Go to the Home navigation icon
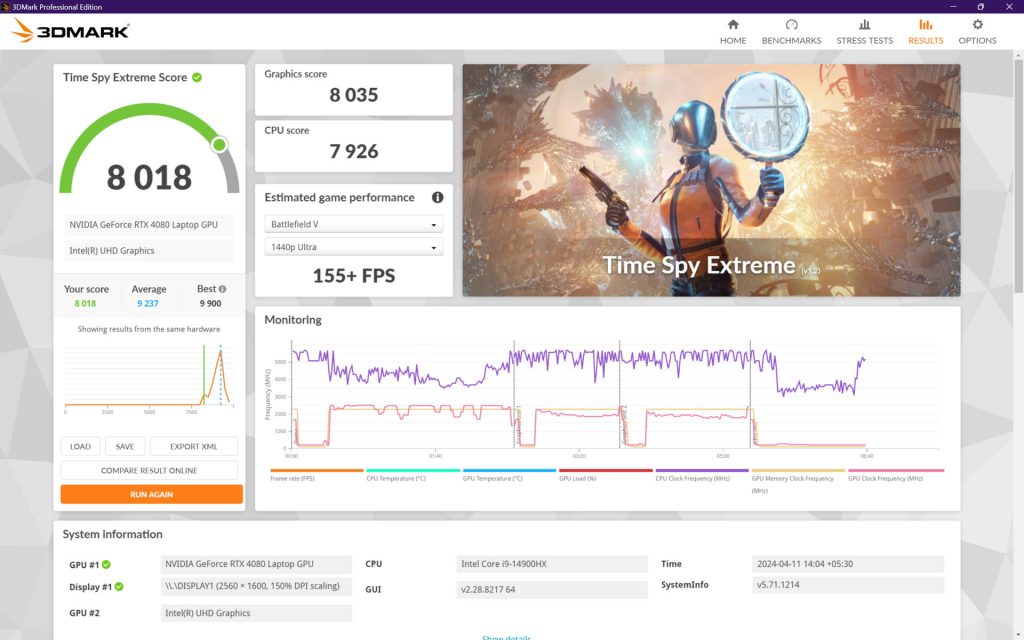 click(733, 25)
